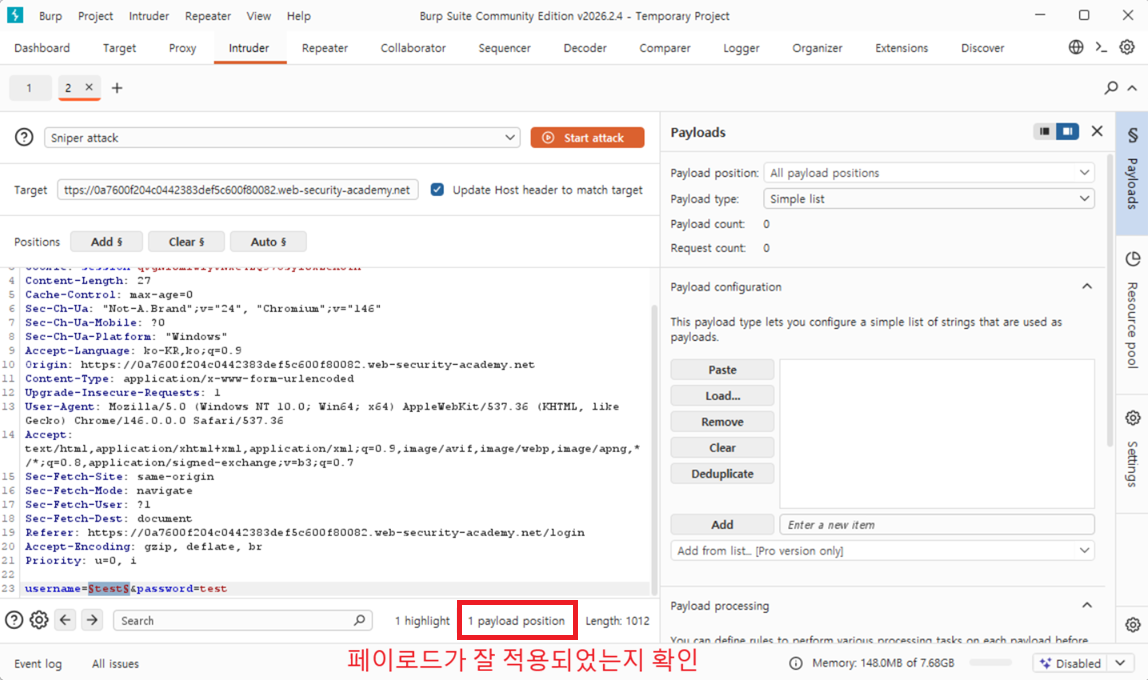The width and height of the screenshot is (1148, 680).
Task: Switch to split-pane layout icon
Action: pos(1067,132)
